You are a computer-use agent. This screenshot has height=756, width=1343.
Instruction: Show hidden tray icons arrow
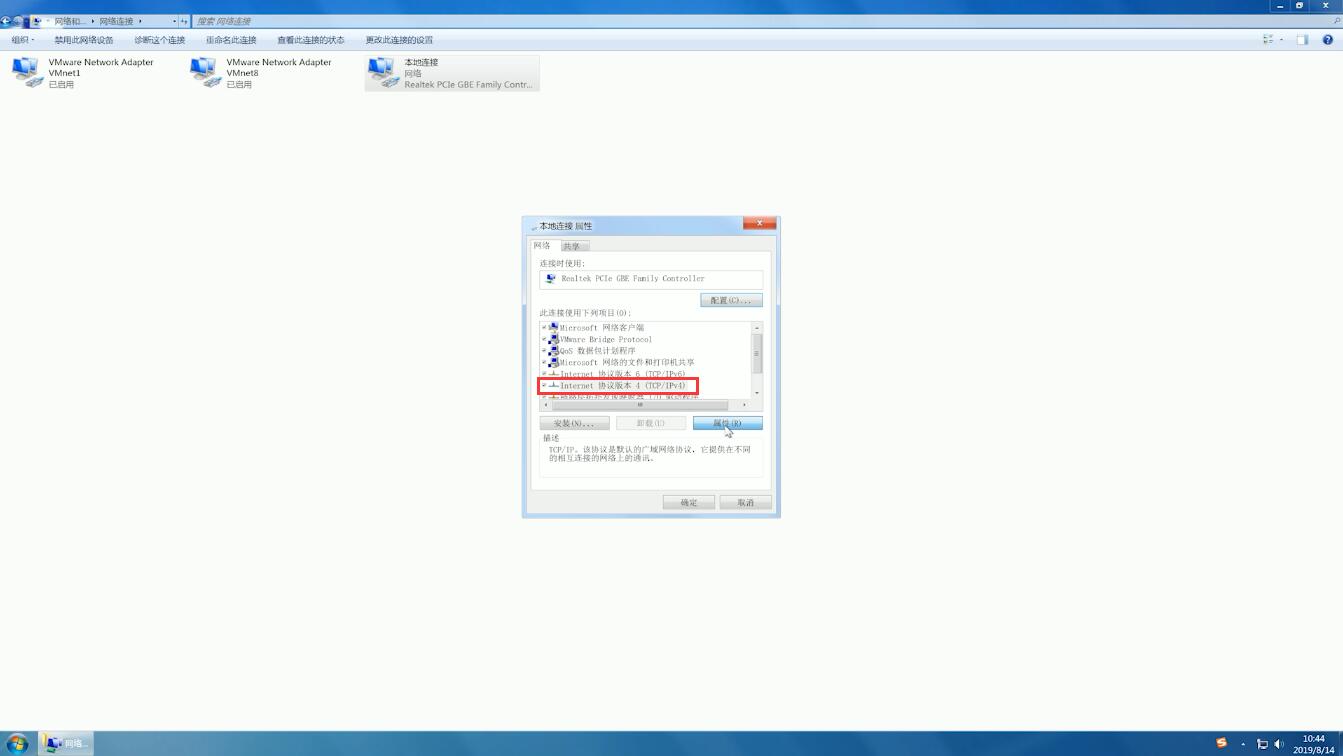[1243, 744]
